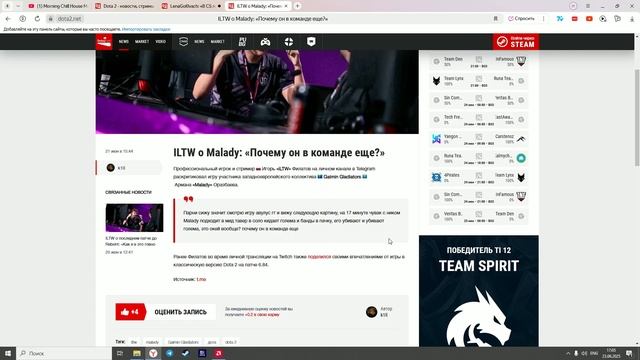Switch to the Morning Chill House tab

pos(58,6)
